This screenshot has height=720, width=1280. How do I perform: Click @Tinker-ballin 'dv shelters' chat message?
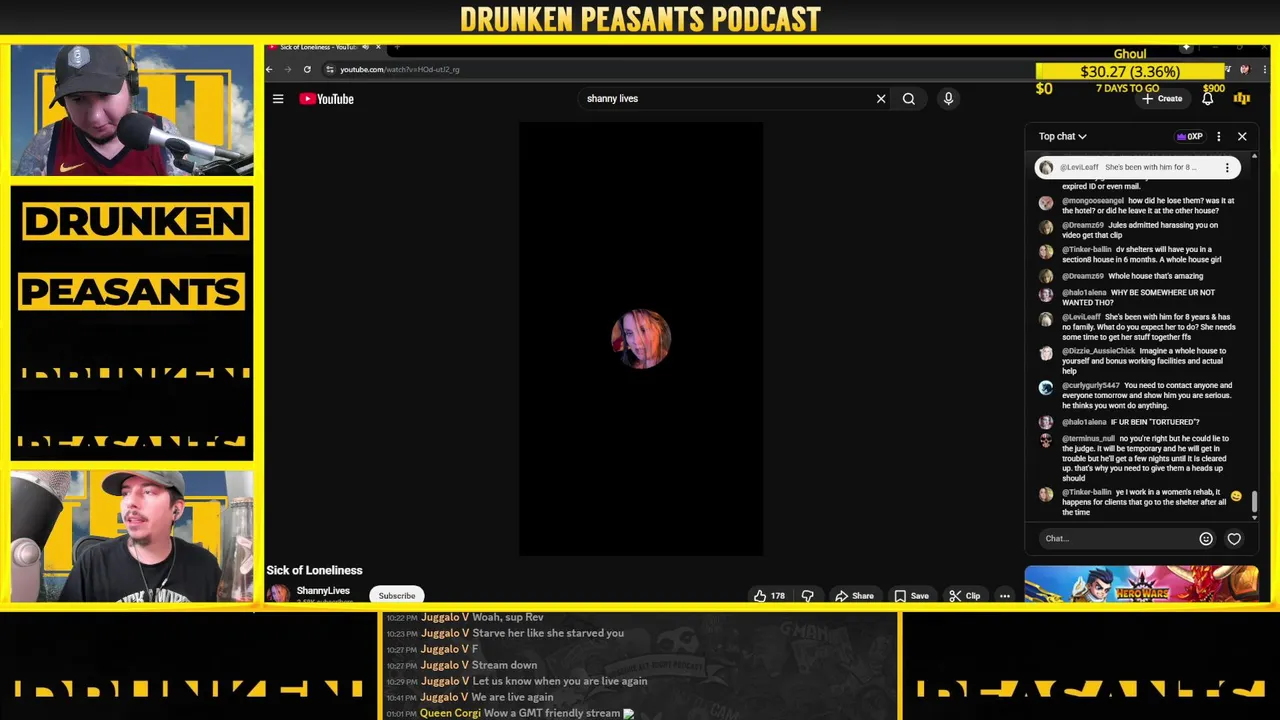pos(1139,255)
